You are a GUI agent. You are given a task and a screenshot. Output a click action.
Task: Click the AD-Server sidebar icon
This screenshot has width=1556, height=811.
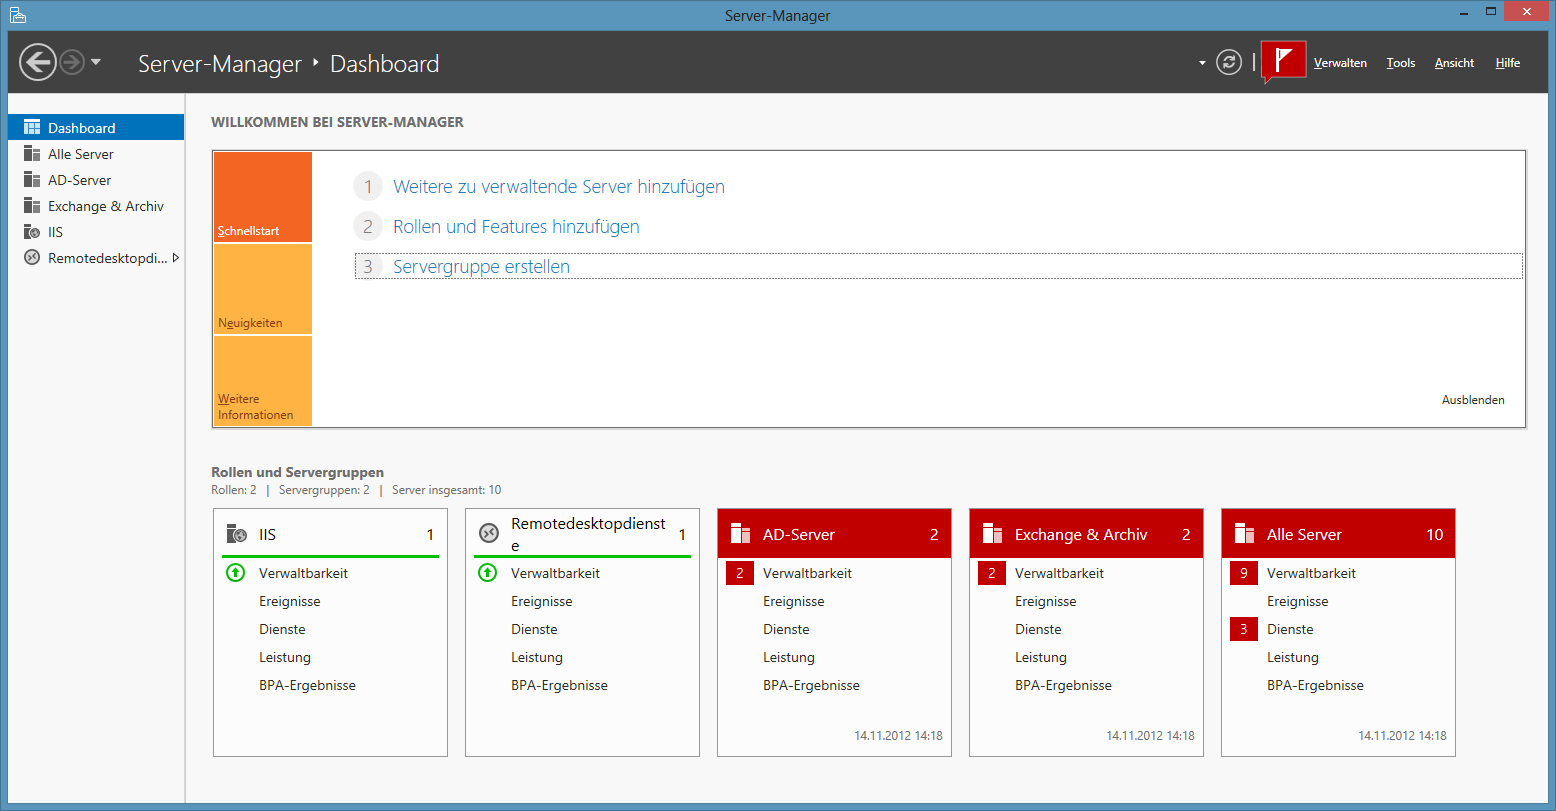point(32,180)
